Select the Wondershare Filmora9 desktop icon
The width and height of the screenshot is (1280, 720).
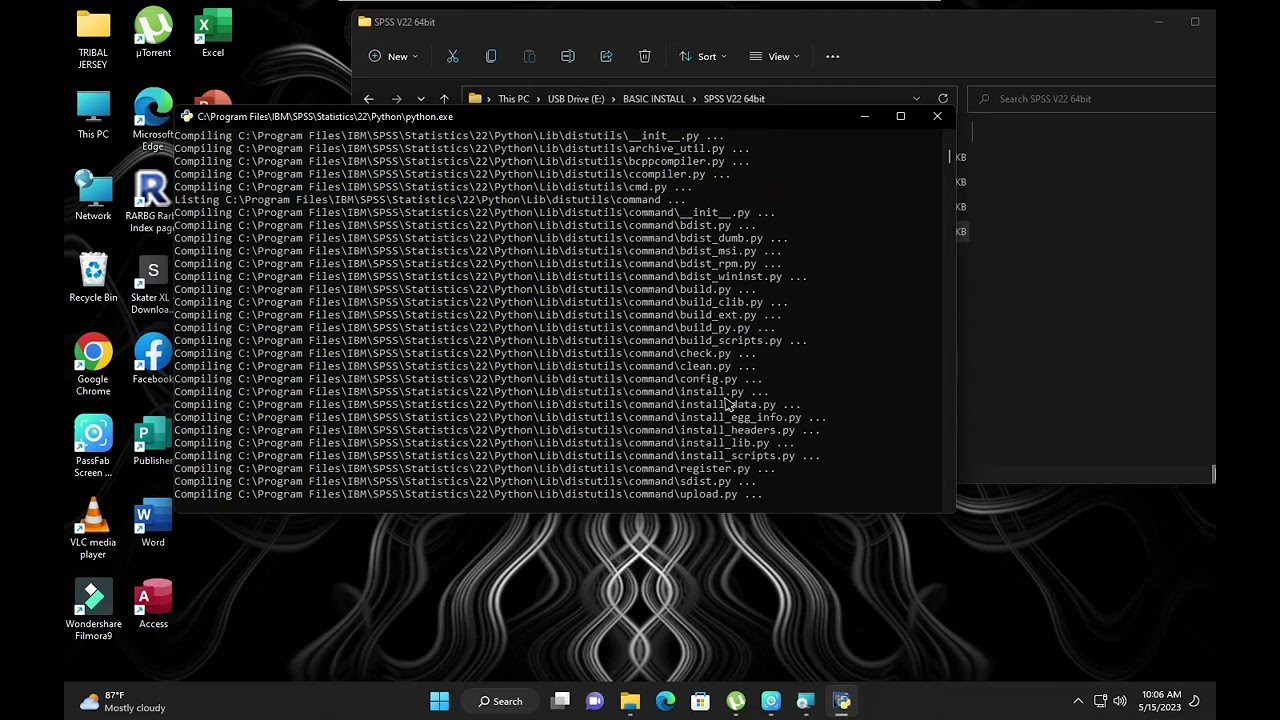click(x=93, y=610)
